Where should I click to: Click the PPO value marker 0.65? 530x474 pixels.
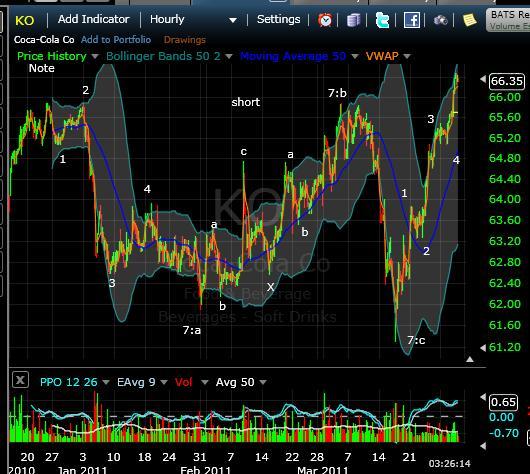coord(503,402)
